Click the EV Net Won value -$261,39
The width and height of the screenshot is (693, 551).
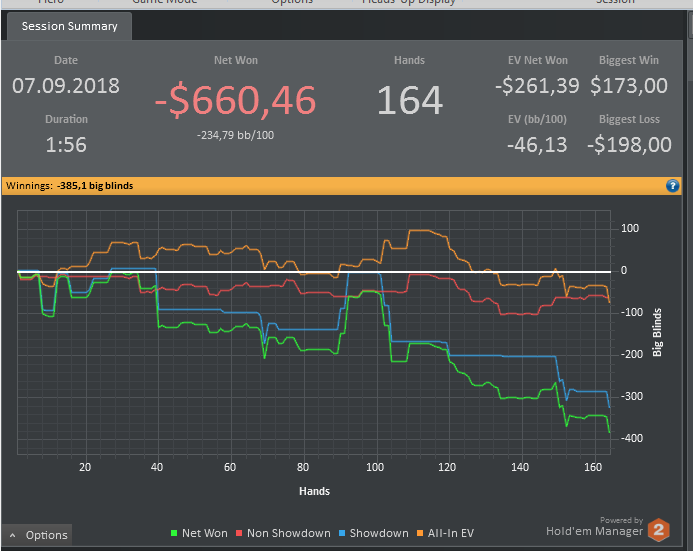[537, 86]
